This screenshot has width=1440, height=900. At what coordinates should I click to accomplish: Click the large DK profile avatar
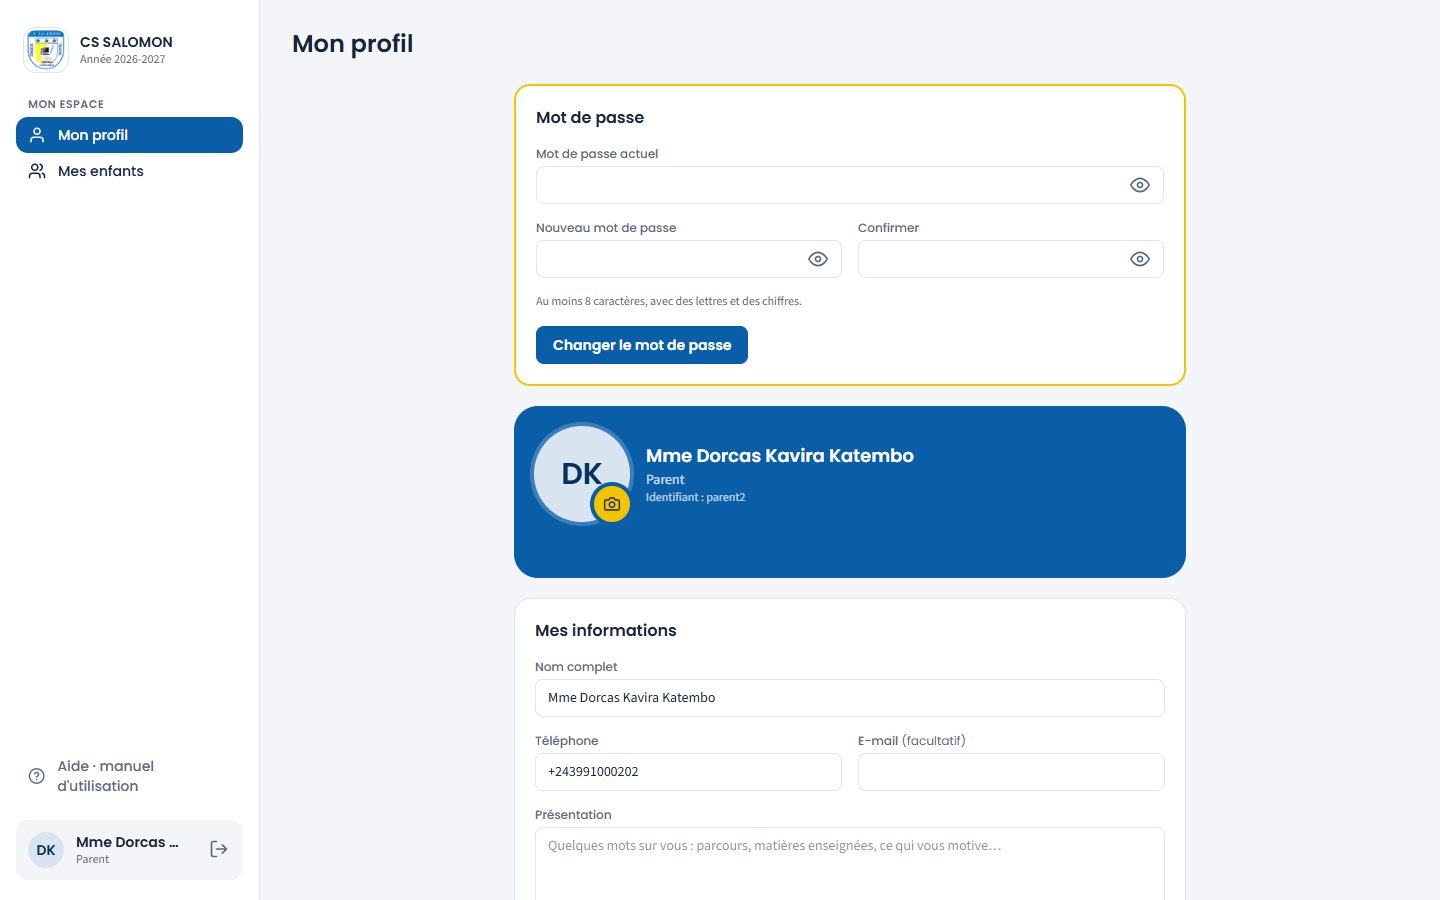[x=582, y=474]
